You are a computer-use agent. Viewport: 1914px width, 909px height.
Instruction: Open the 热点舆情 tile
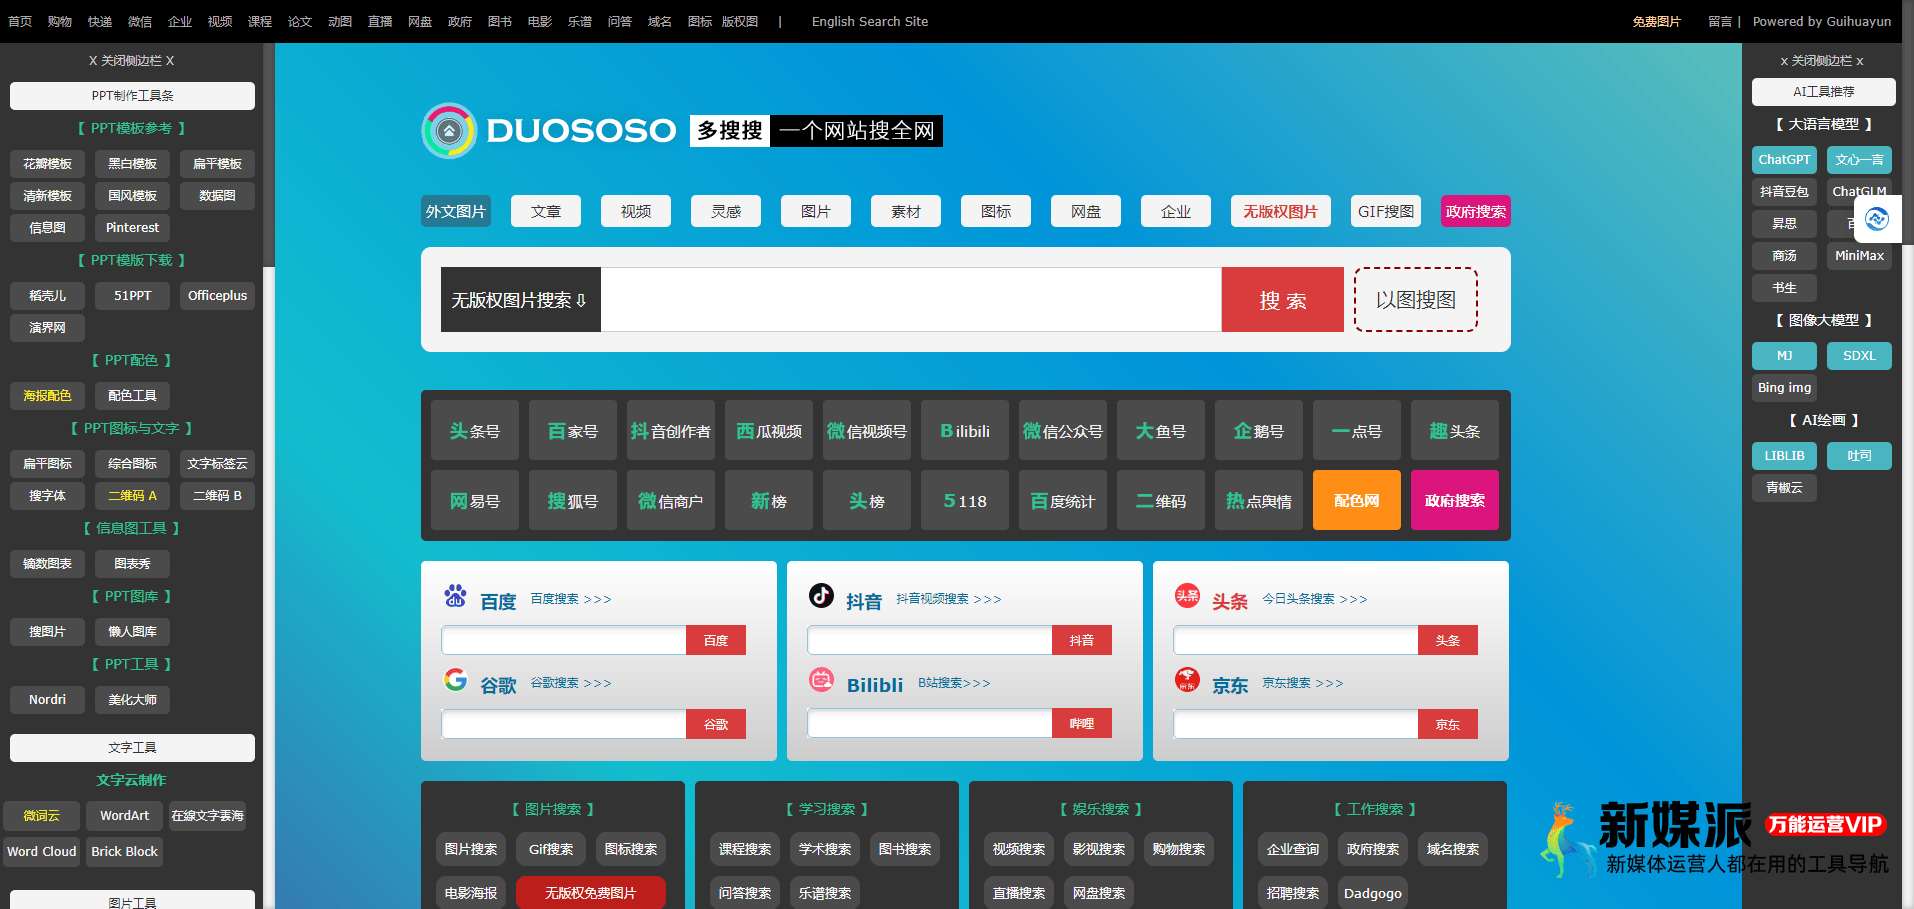1259,500
